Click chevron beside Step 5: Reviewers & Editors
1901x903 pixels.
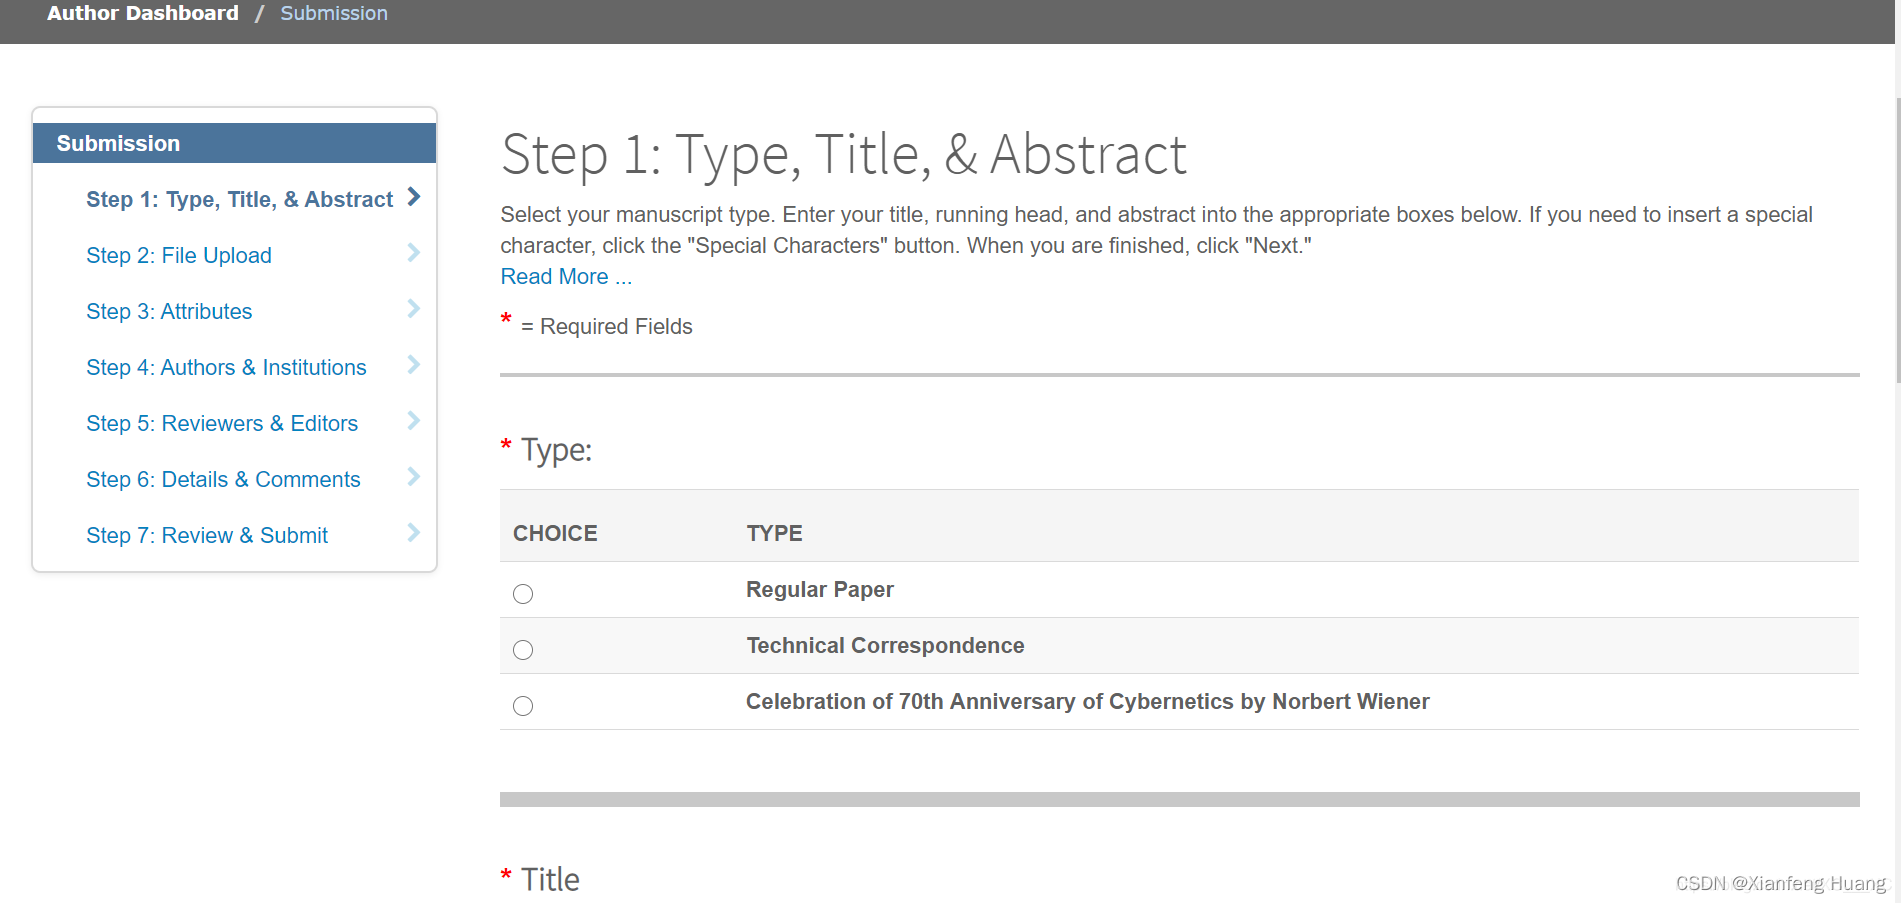point(414,421)
